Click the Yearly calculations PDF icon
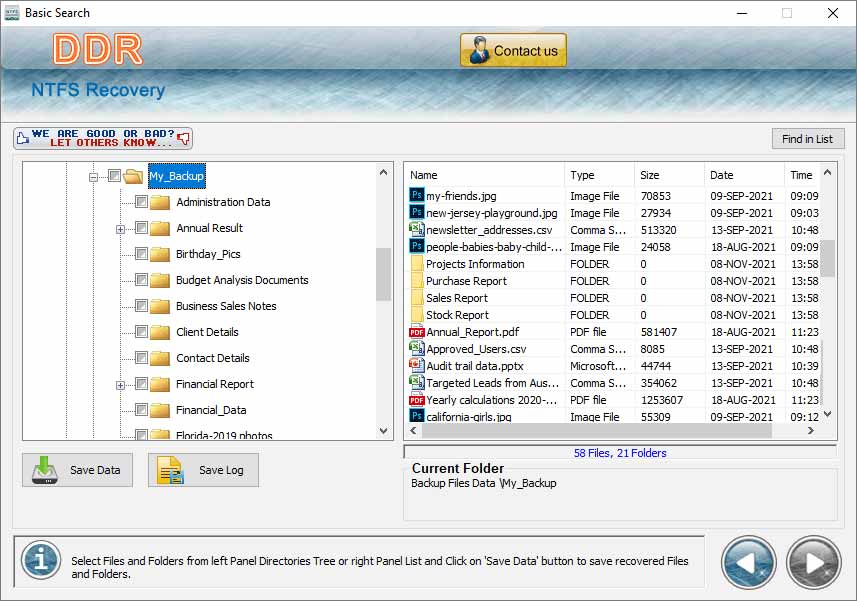Viewport: 857px width, 601px height. pos(416,399)
